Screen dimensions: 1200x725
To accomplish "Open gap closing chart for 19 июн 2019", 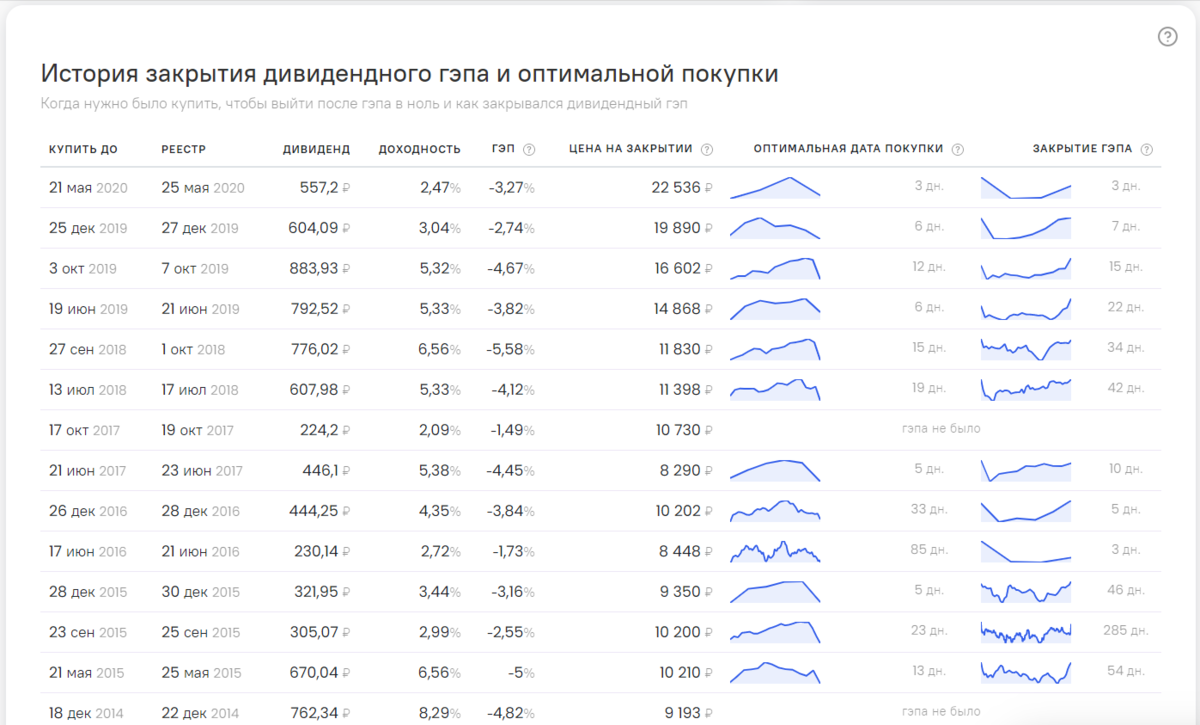I will point(1026,309).
